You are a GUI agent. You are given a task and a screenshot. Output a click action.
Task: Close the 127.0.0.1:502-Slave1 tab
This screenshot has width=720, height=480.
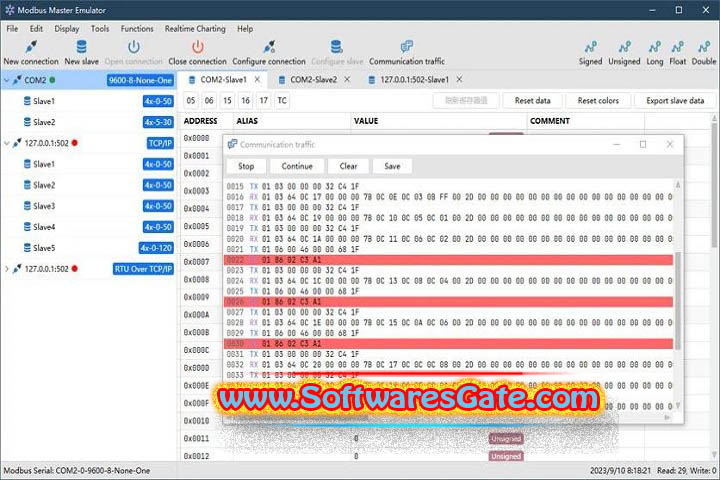click(459, 80)
